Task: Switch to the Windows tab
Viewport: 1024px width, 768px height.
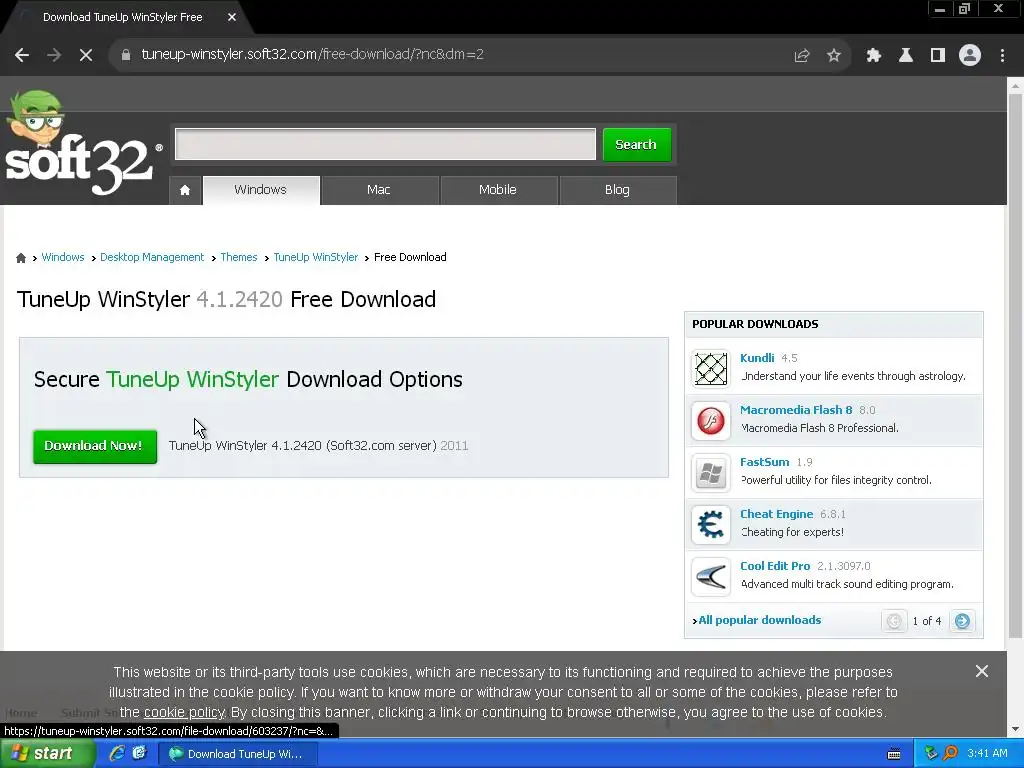Action: (x=261, y=190)
